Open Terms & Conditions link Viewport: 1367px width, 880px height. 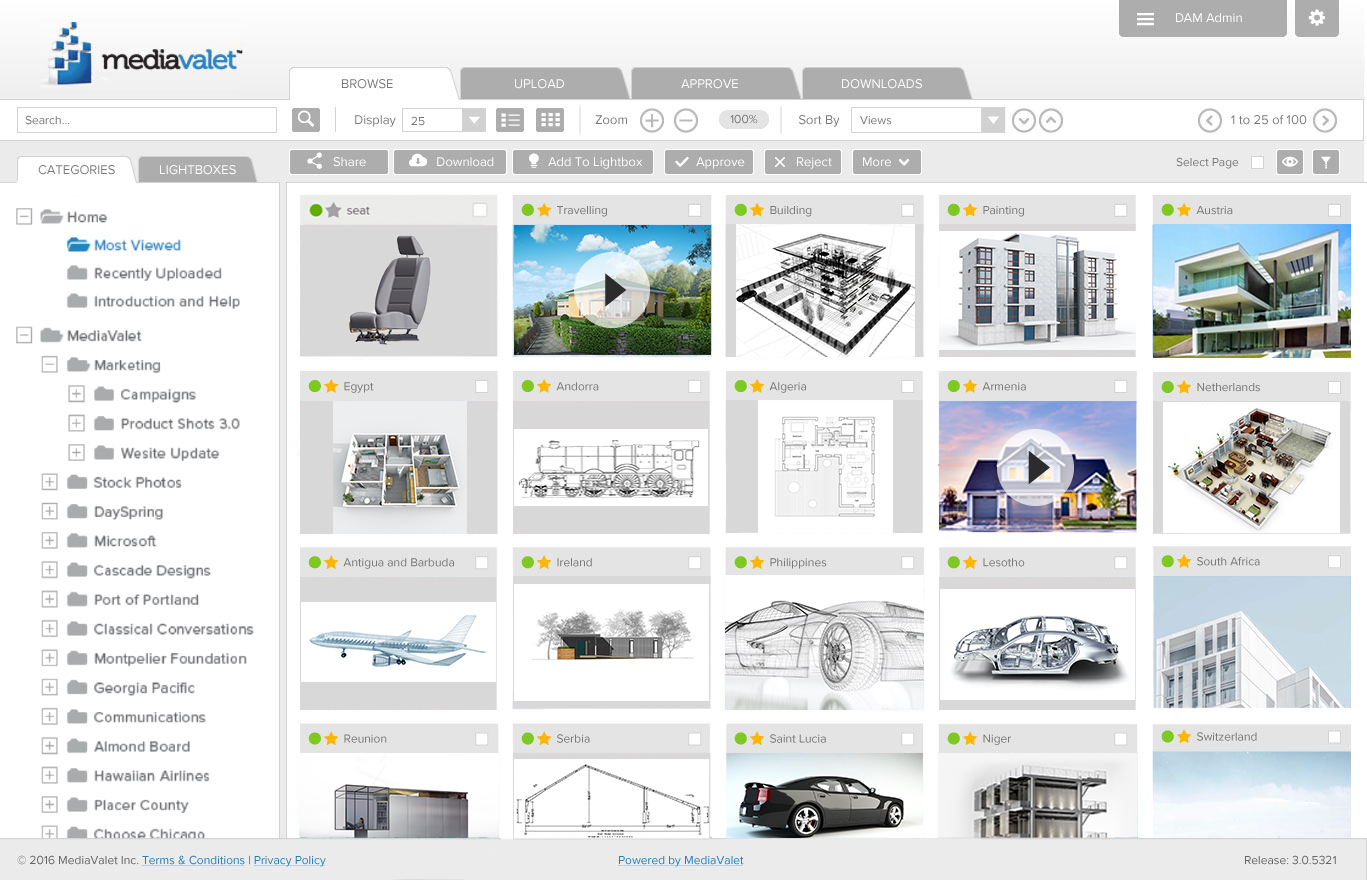point(193,860)
